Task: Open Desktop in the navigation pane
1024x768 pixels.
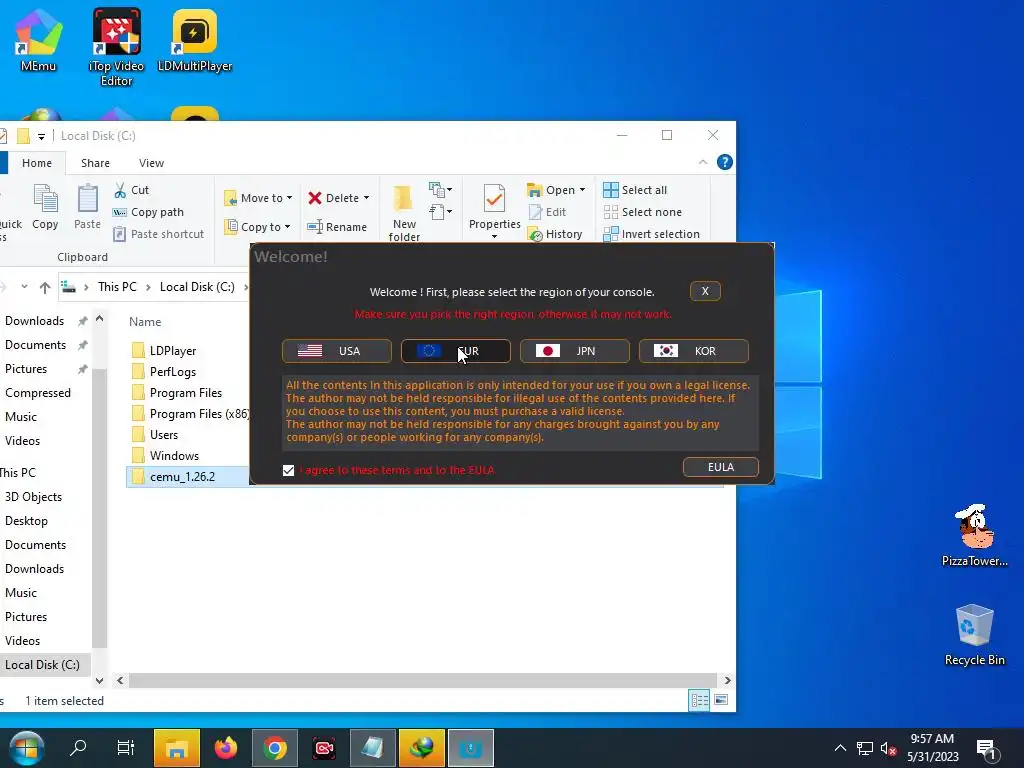Action: tap(26, 520)
